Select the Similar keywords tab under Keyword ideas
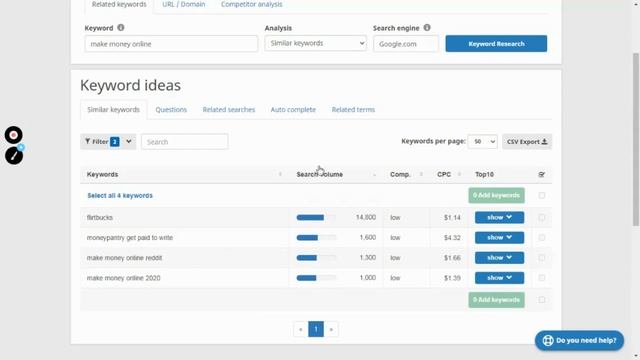This screenshot has height=360, width=640. tap(113, 109)
